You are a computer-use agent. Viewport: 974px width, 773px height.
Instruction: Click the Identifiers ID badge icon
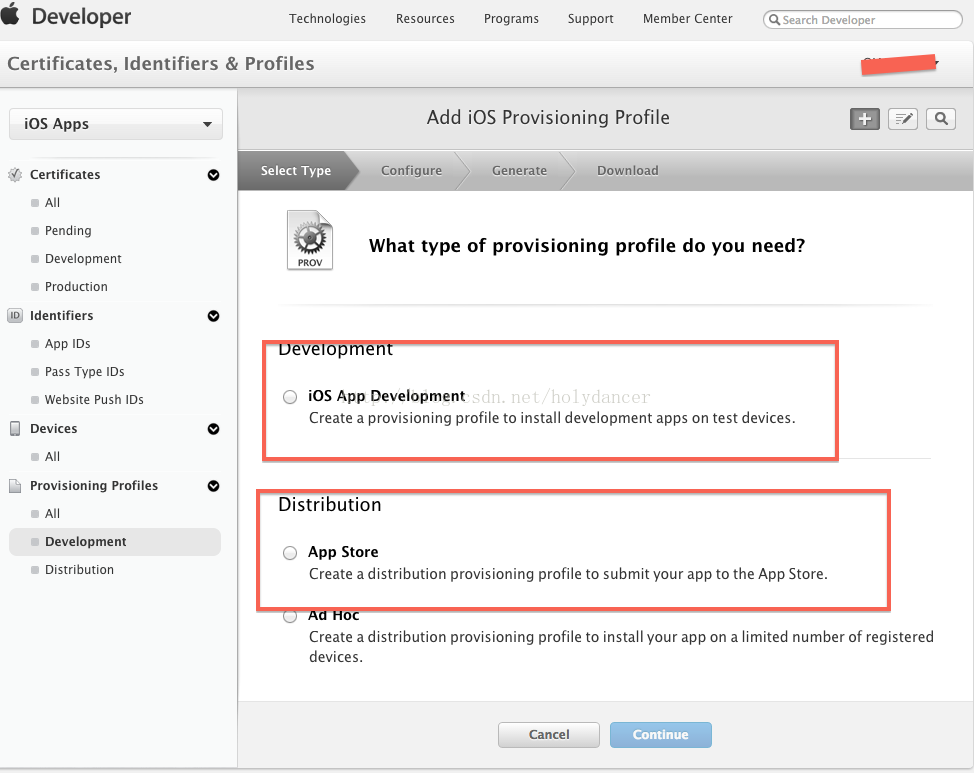point(15,315)
